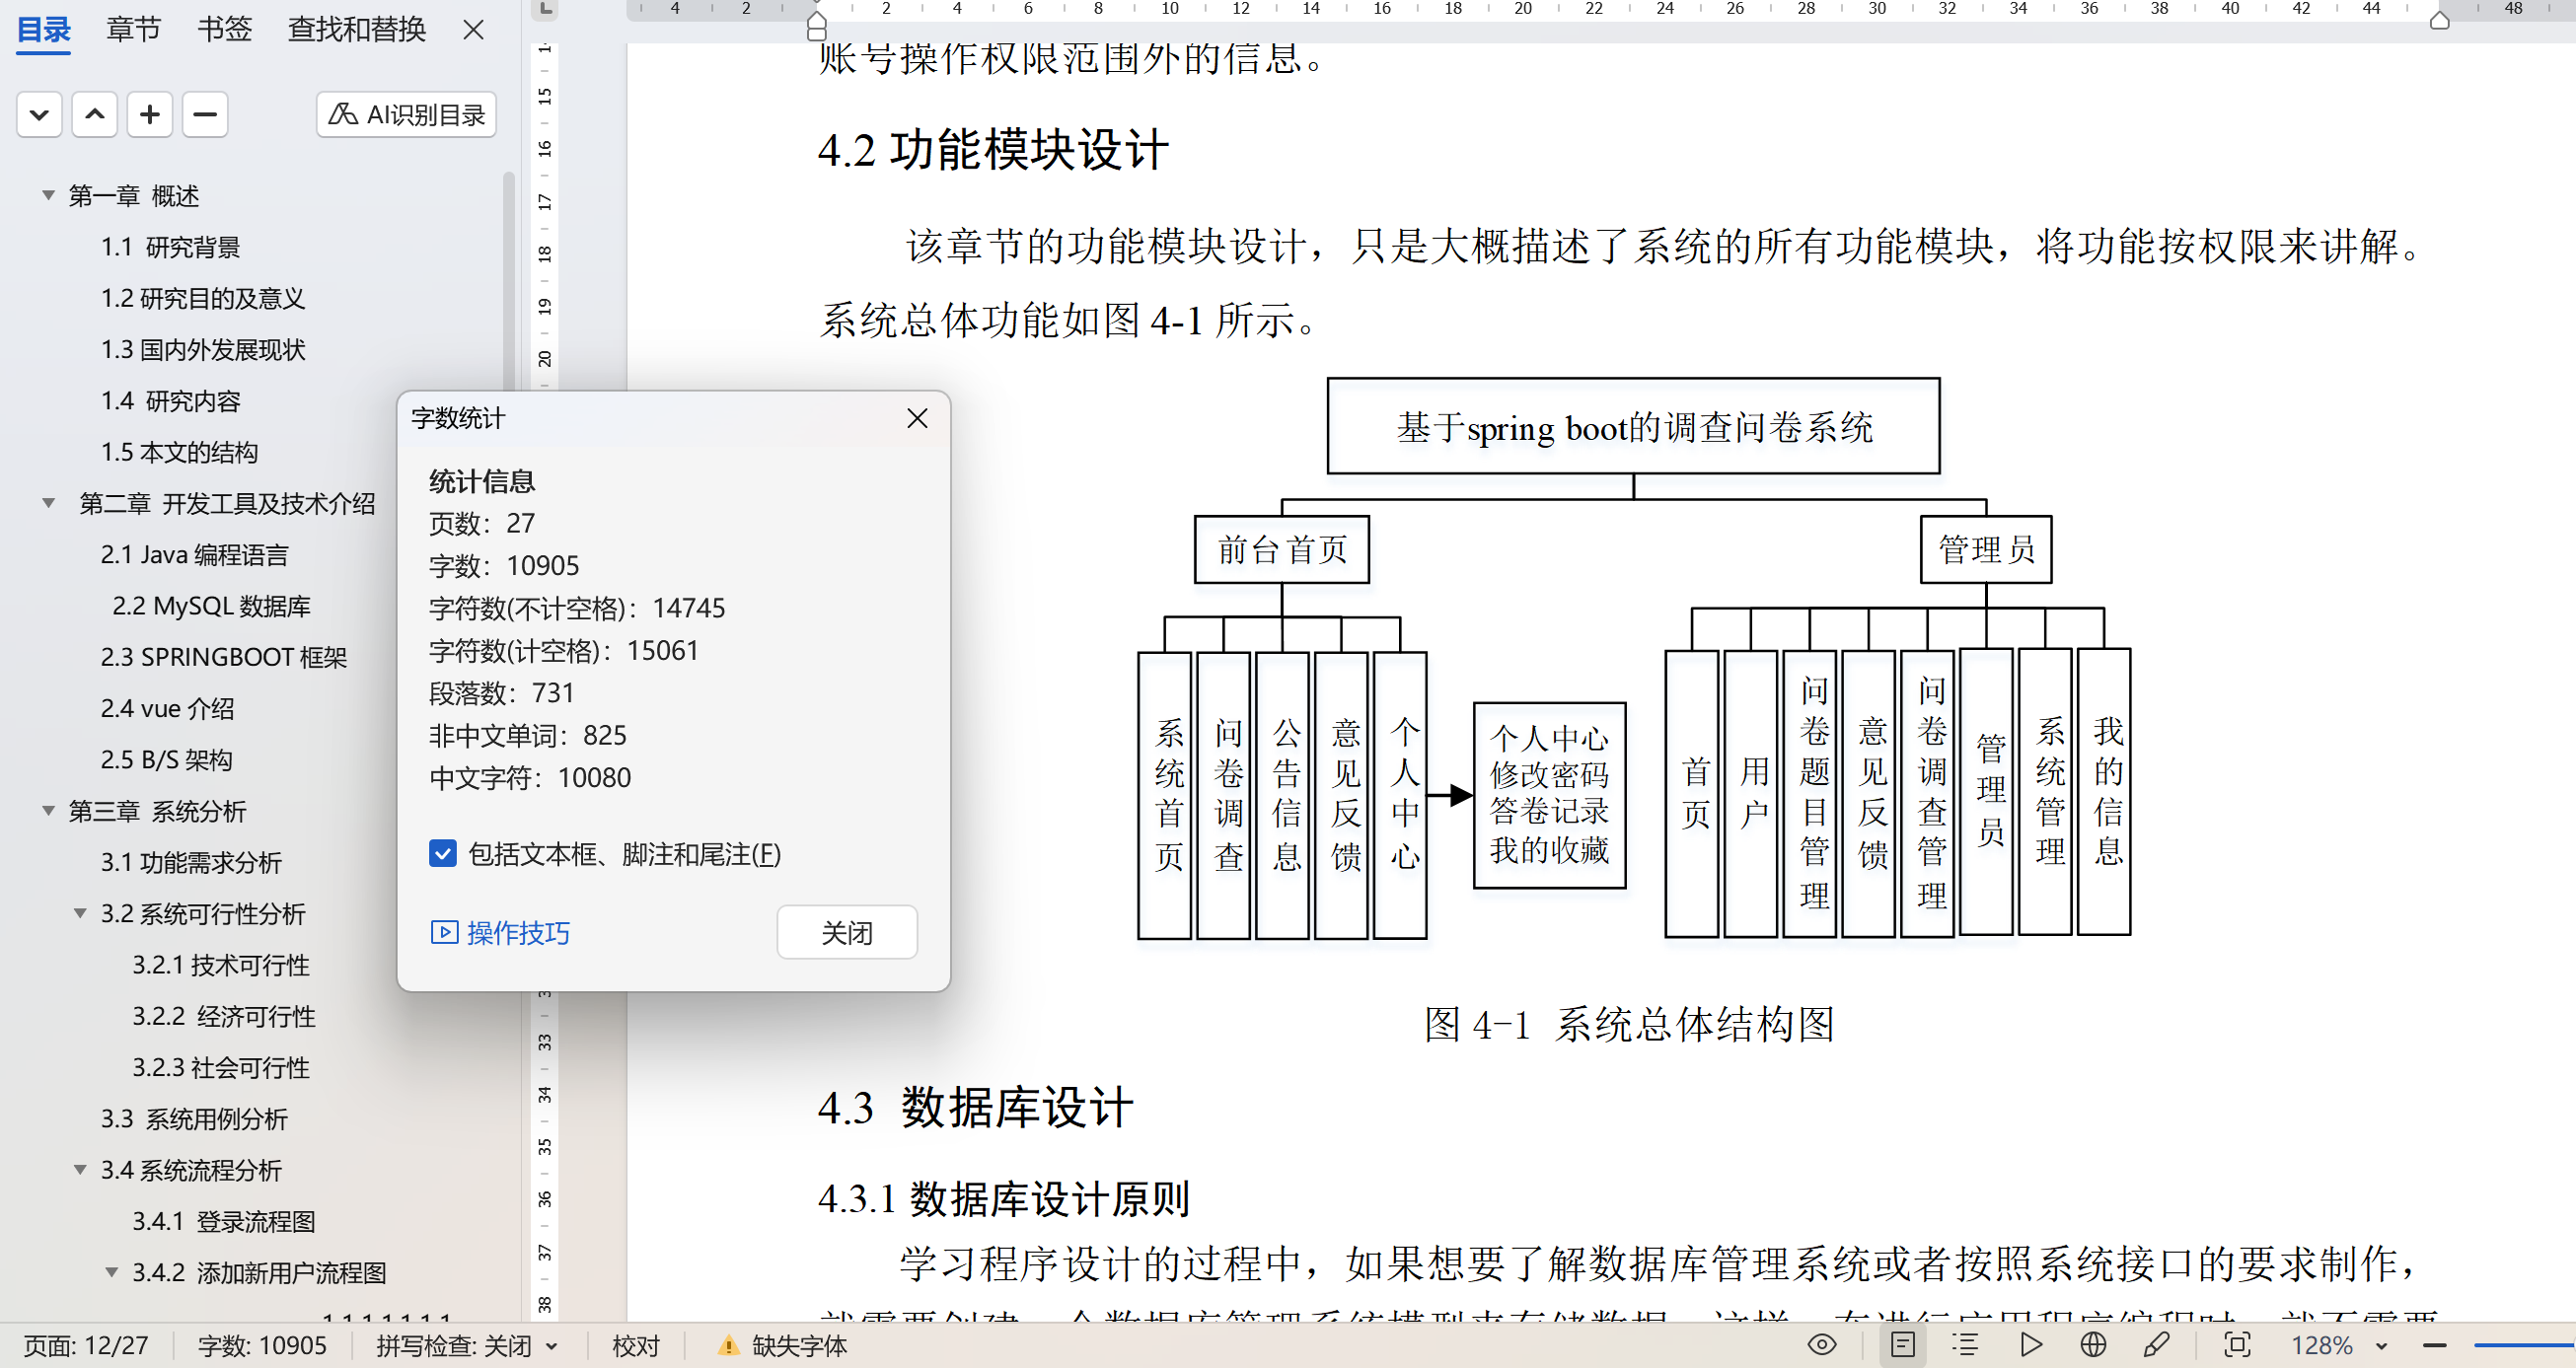Switch to the 章节 tab
The width and height of the screenshot is (2576, 1368).
[133, 29]
